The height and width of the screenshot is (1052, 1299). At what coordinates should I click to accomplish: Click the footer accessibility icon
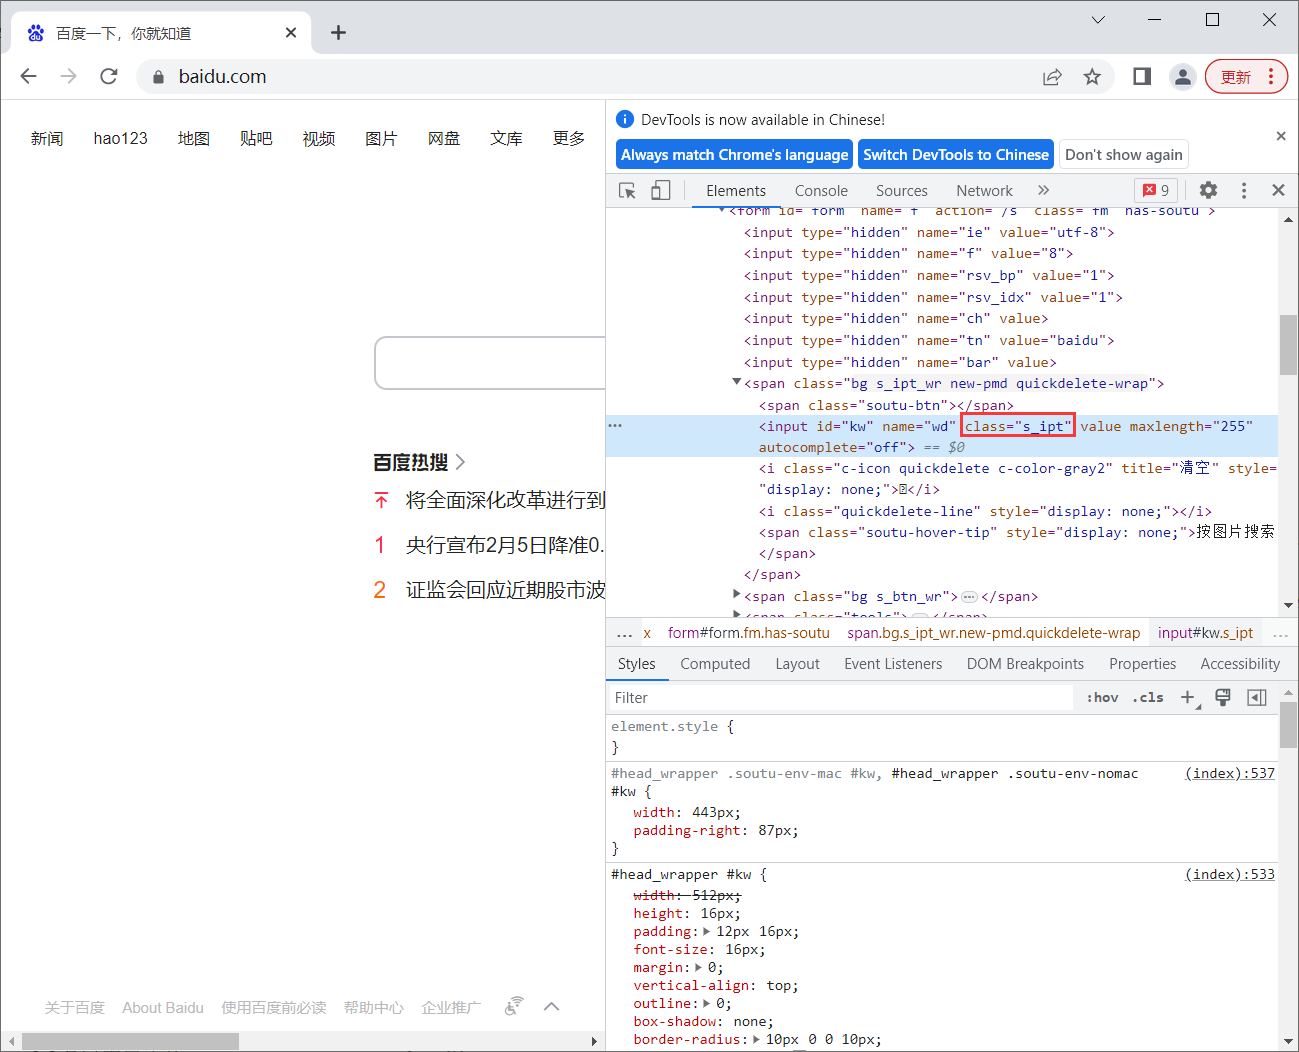pyautogui.click(x=514, y=1006)
